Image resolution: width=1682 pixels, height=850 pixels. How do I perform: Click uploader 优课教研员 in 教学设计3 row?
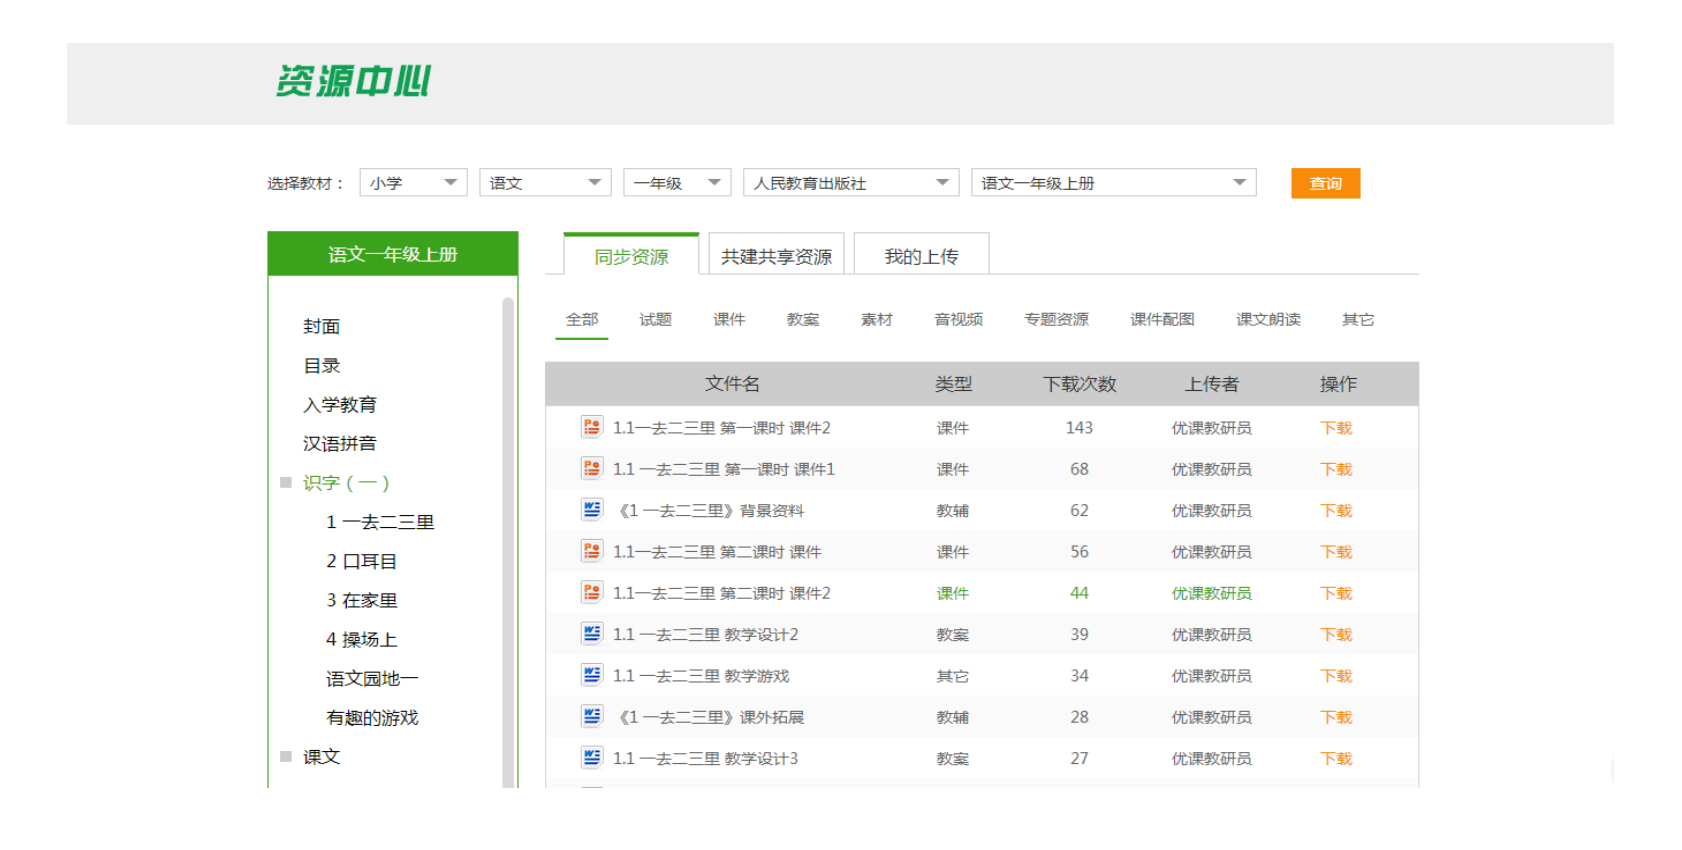click(x=1212, y=759)
